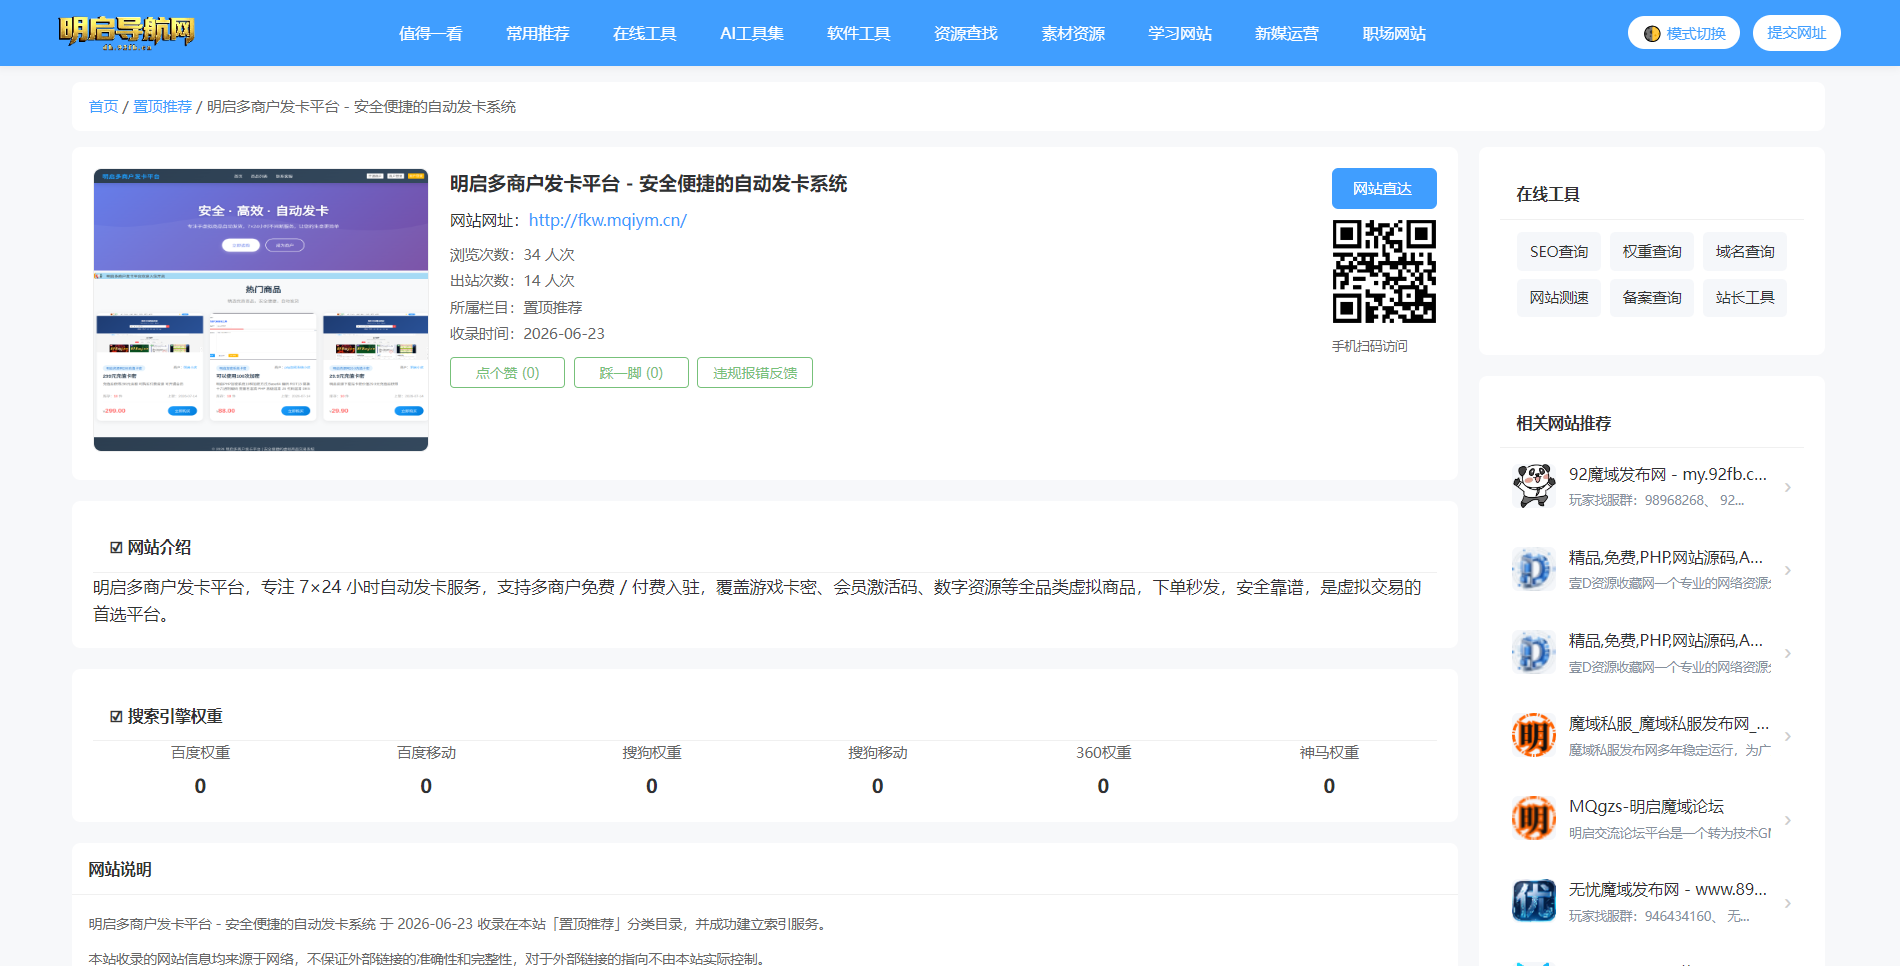1900x967 pixels.
Task: Click the 神马权重 label
Action: click(1329, 752)
